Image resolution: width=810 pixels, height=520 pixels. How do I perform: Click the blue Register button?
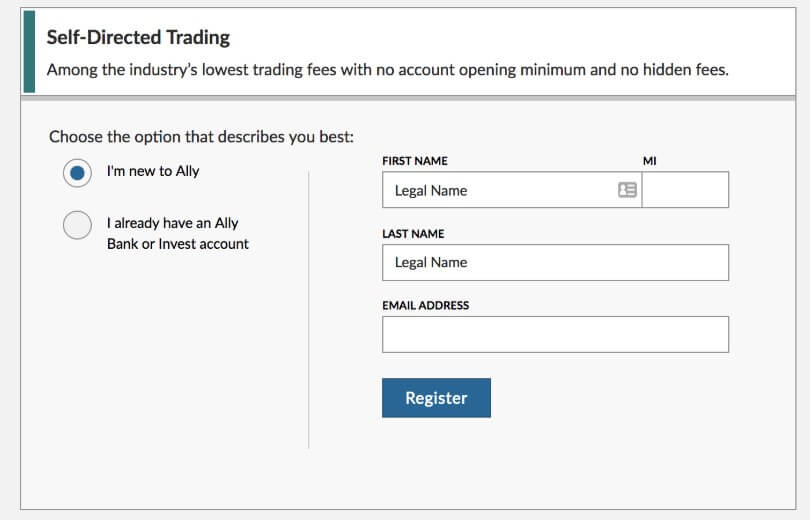[x=437, y=398]
